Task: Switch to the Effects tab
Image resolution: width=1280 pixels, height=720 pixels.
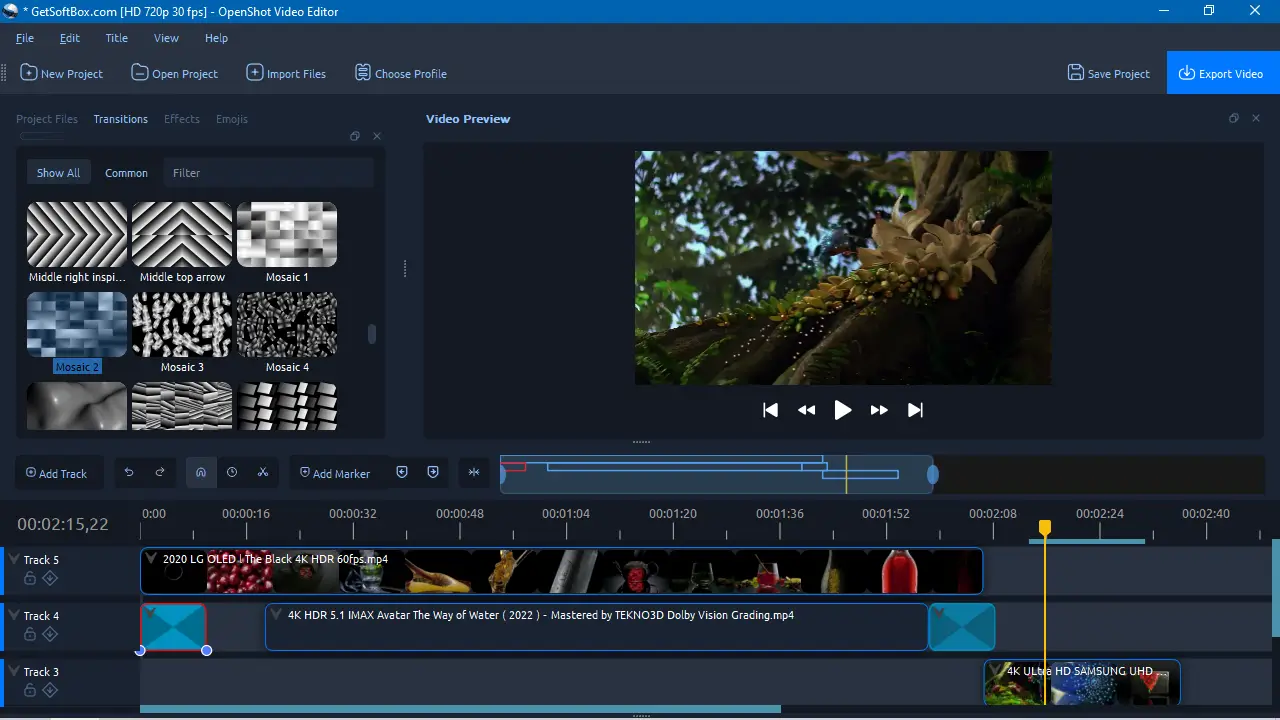Action: [x=182, y=119]
